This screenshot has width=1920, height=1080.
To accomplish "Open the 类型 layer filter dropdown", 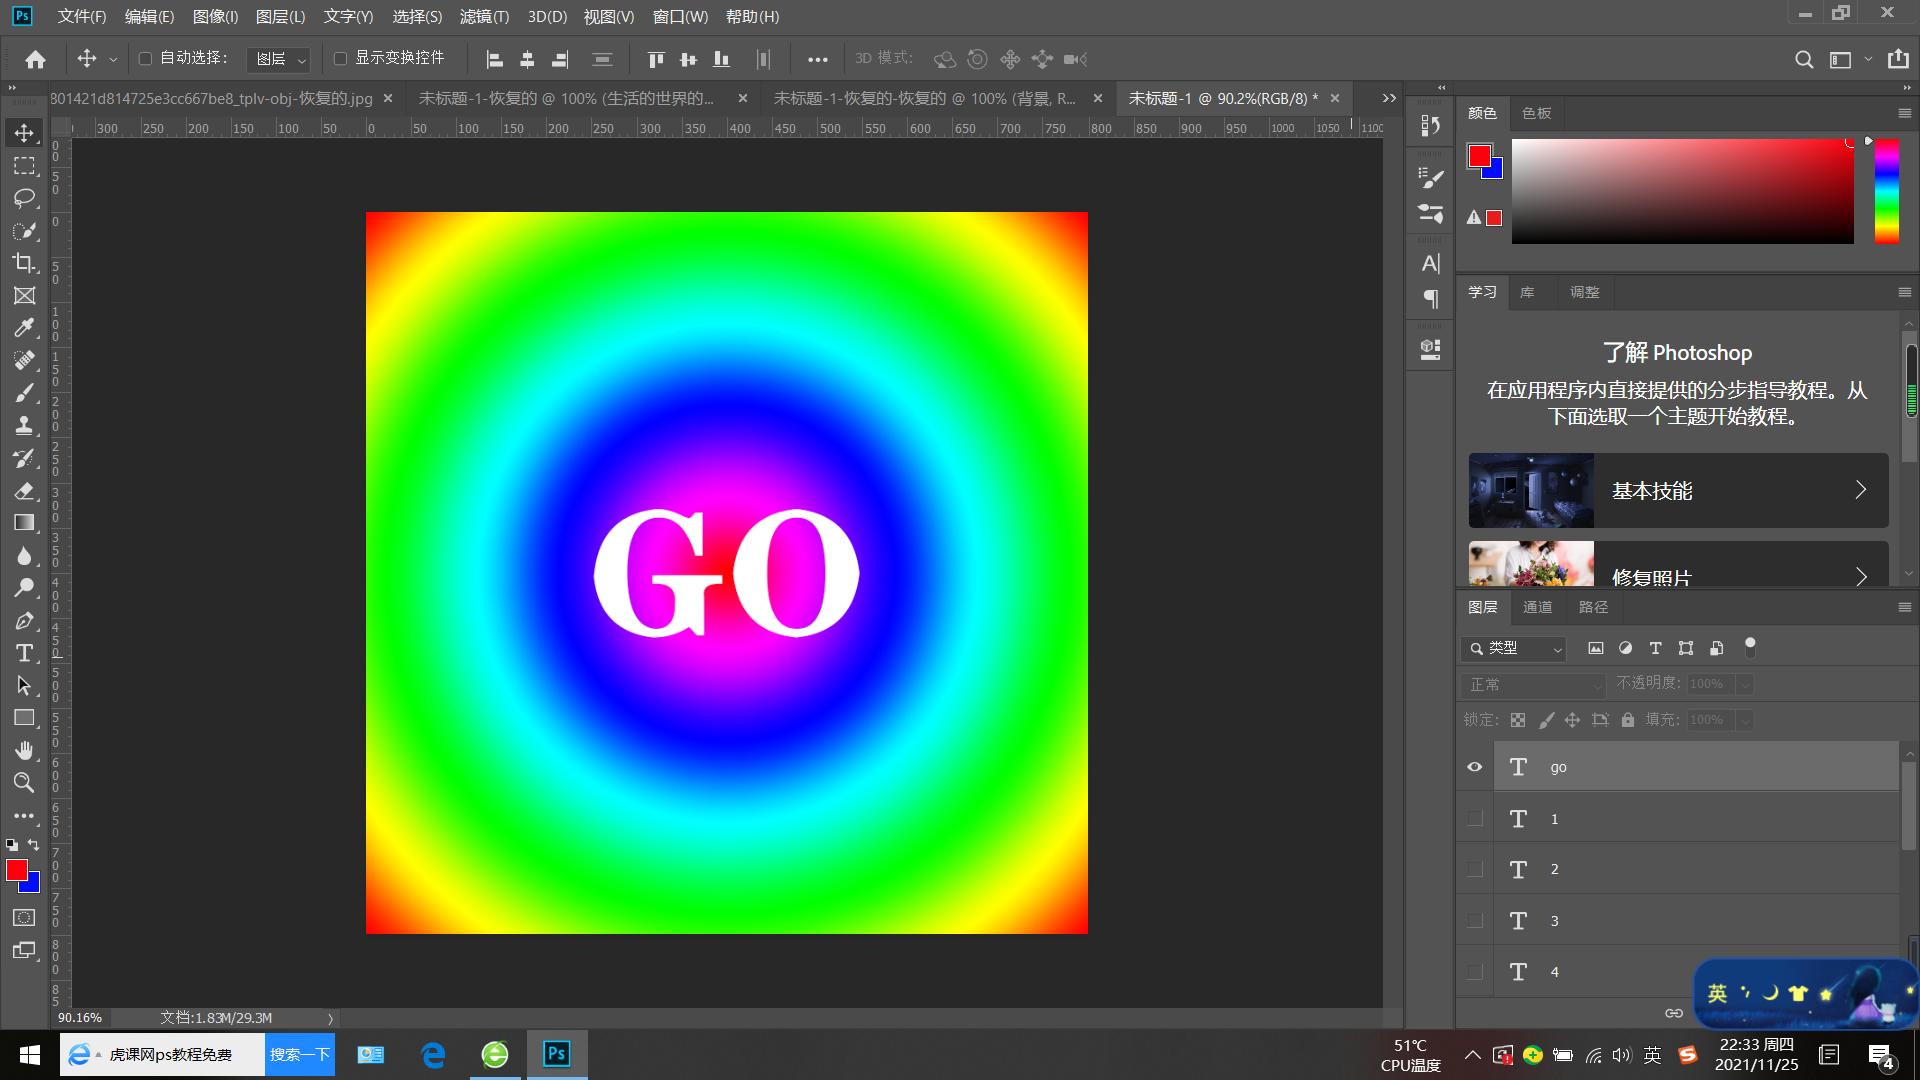I will pos(1514,649).
